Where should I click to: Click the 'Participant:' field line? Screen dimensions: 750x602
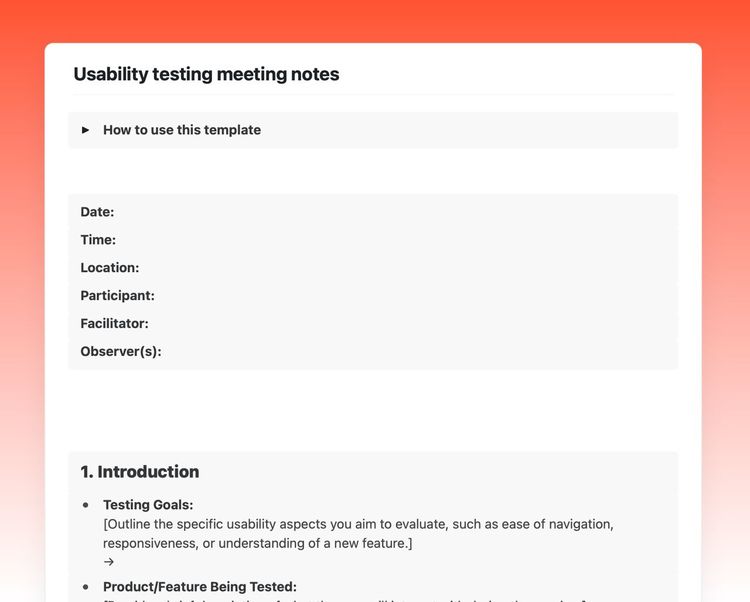117,296
